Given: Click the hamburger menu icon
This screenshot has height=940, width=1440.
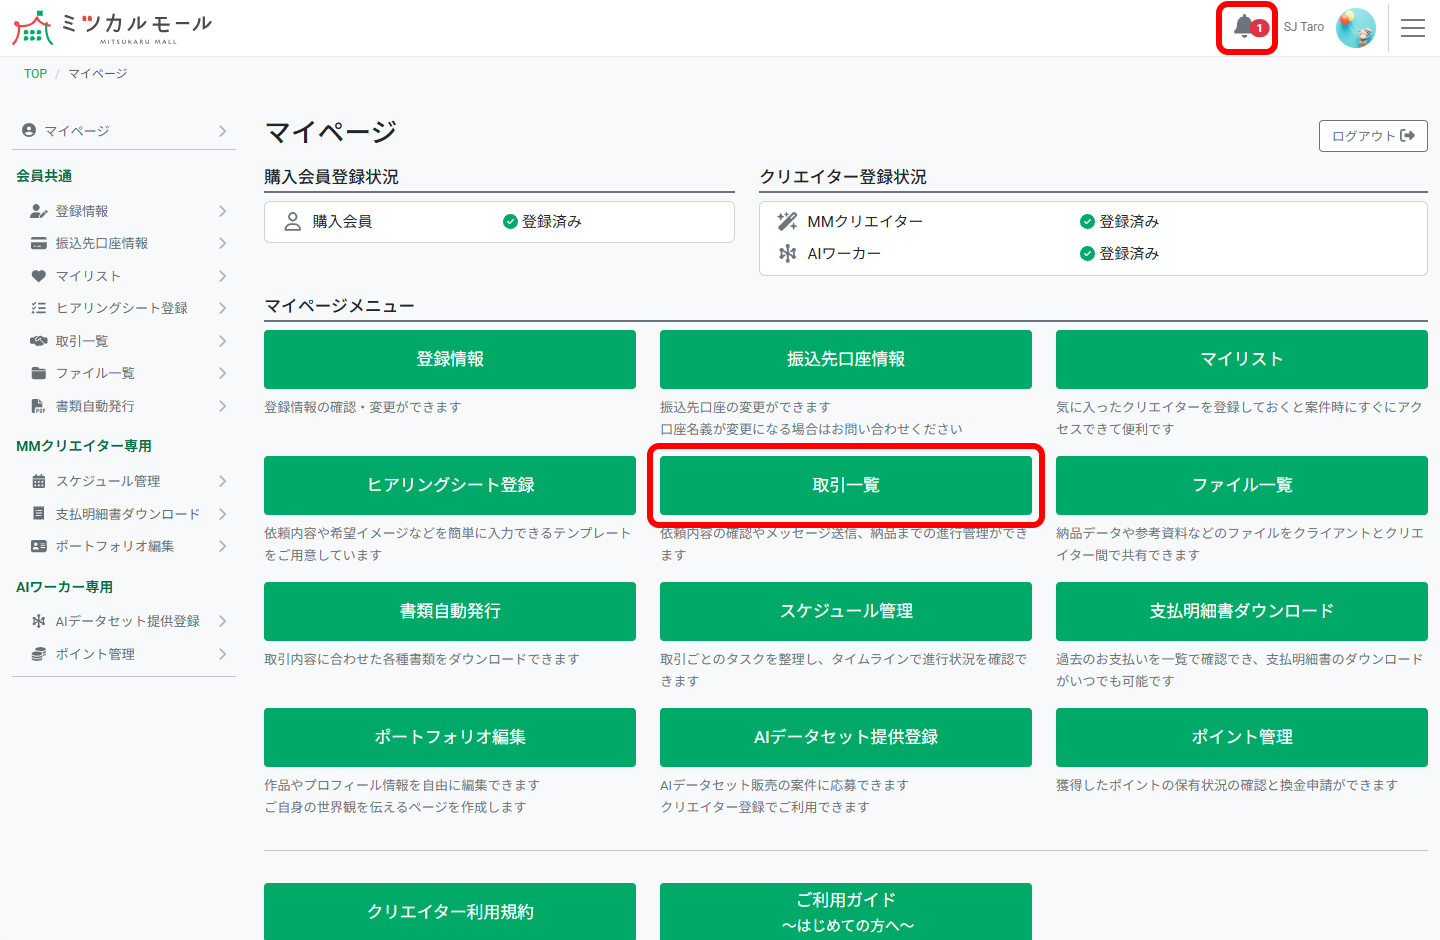Looking at the screenshot, I should (1413, 27).
